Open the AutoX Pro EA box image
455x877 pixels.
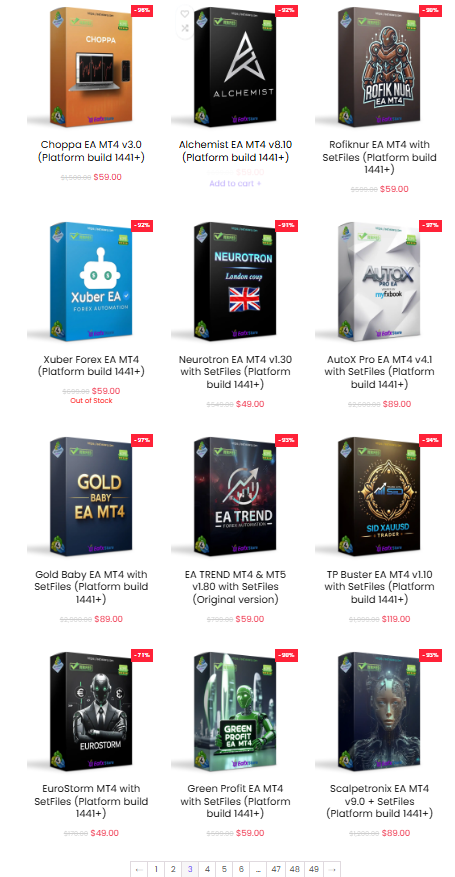(380, 282)
